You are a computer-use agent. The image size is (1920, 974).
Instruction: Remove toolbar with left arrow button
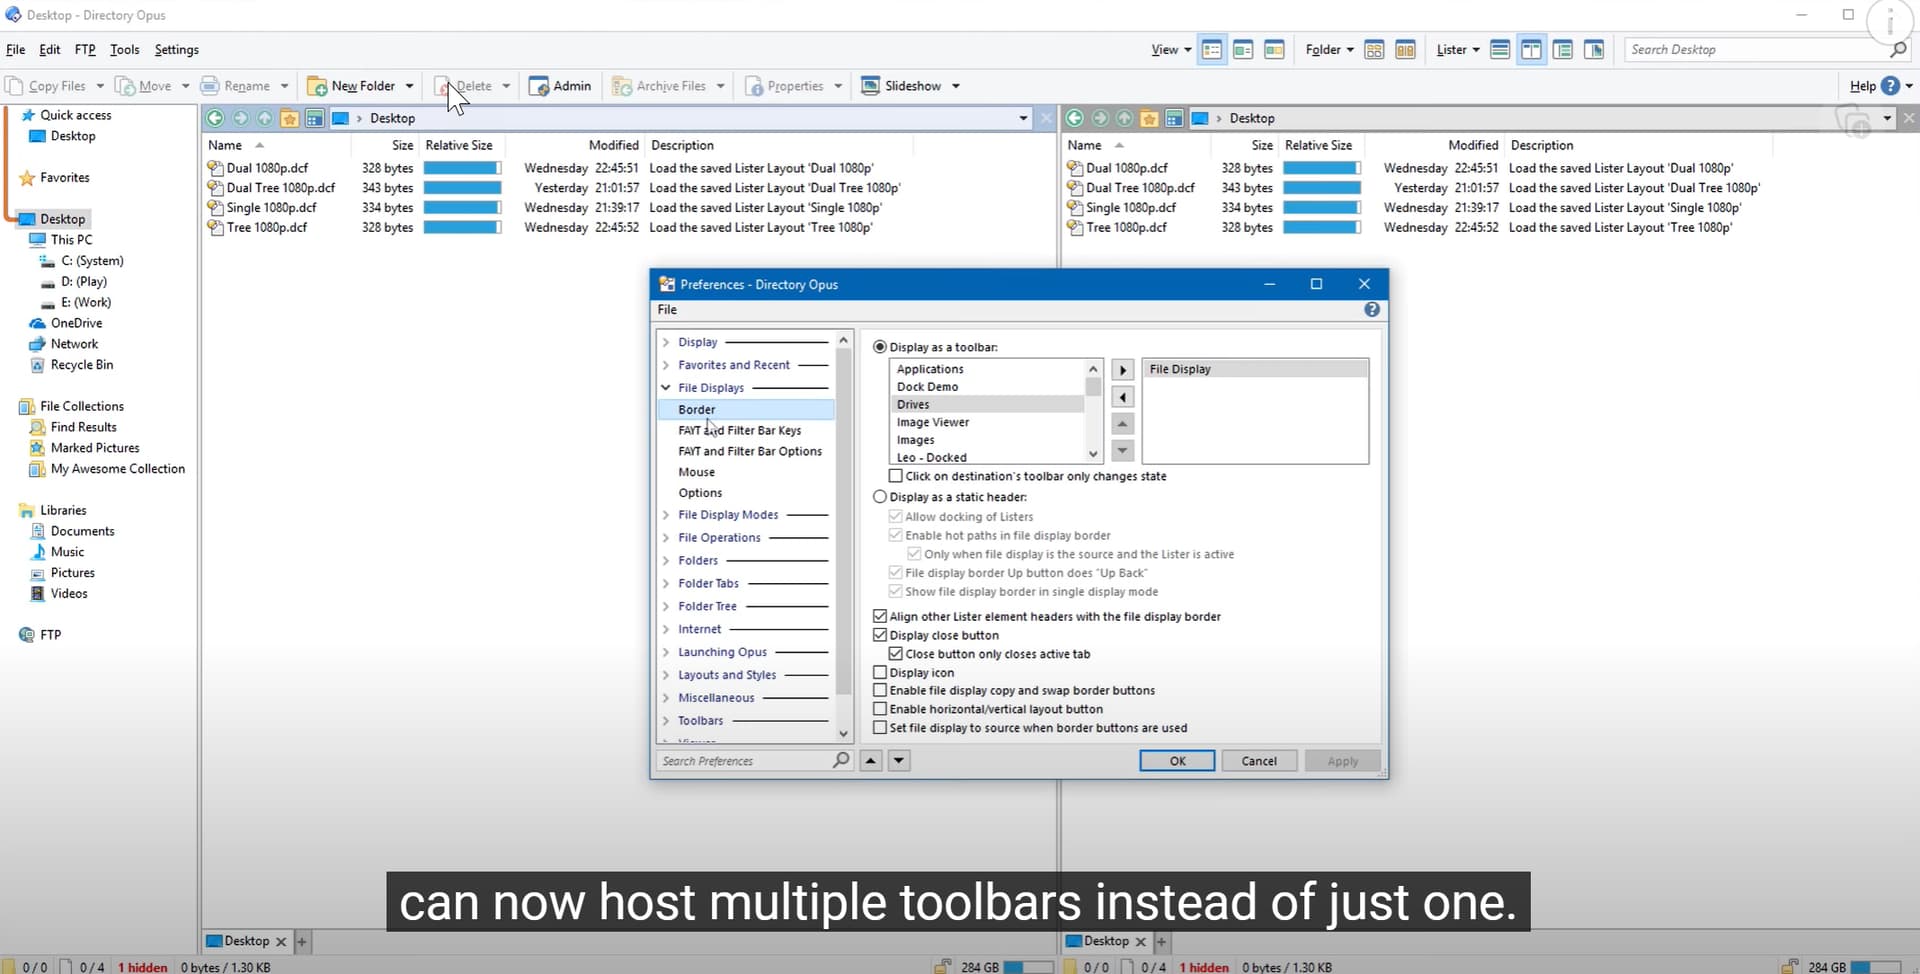1122,397
